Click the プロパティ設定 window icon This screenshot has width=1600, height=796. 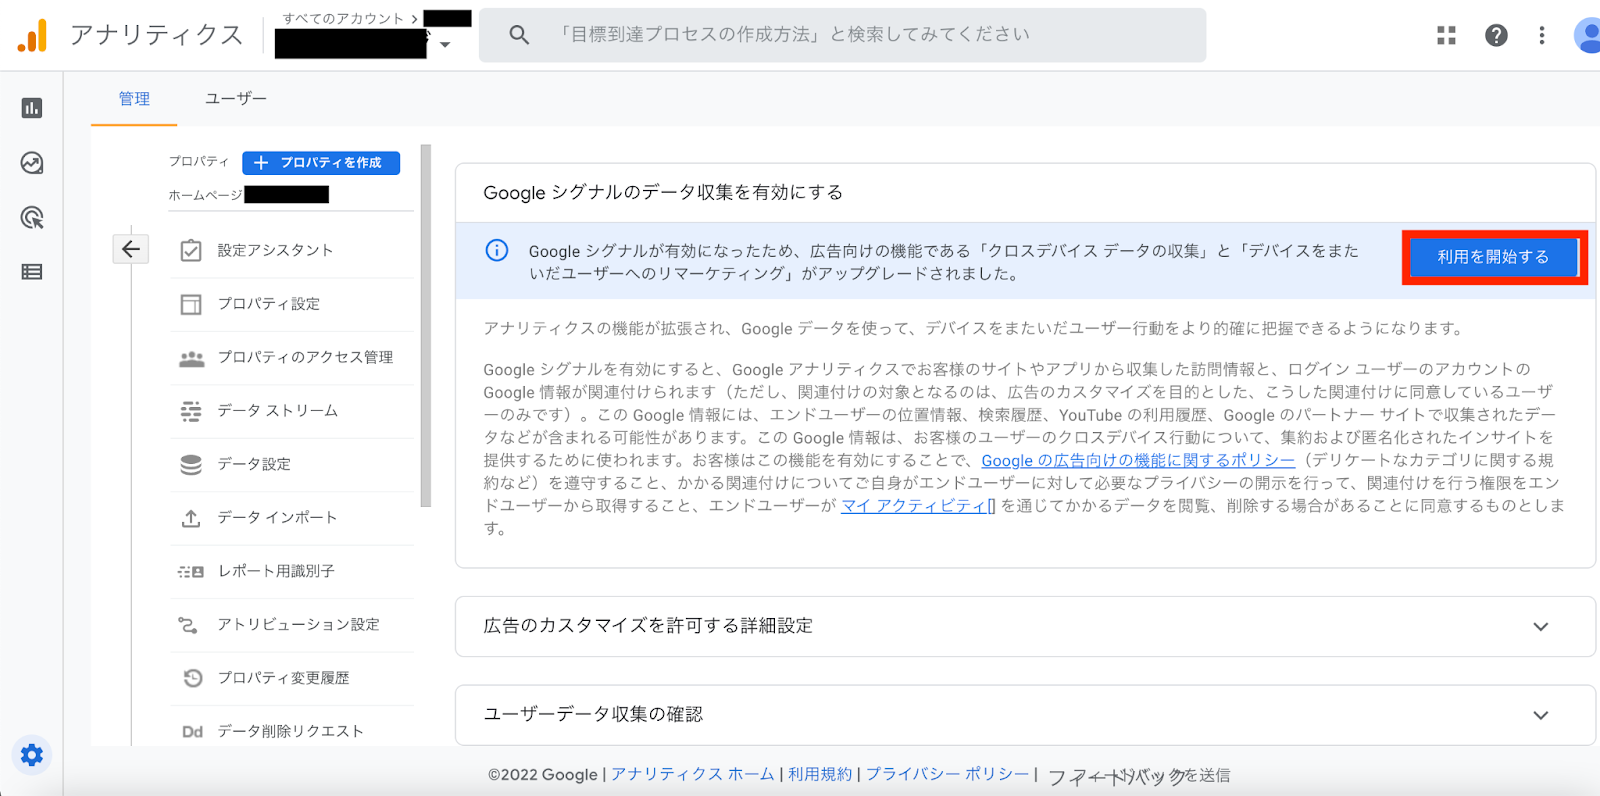[x=191, y=304]
